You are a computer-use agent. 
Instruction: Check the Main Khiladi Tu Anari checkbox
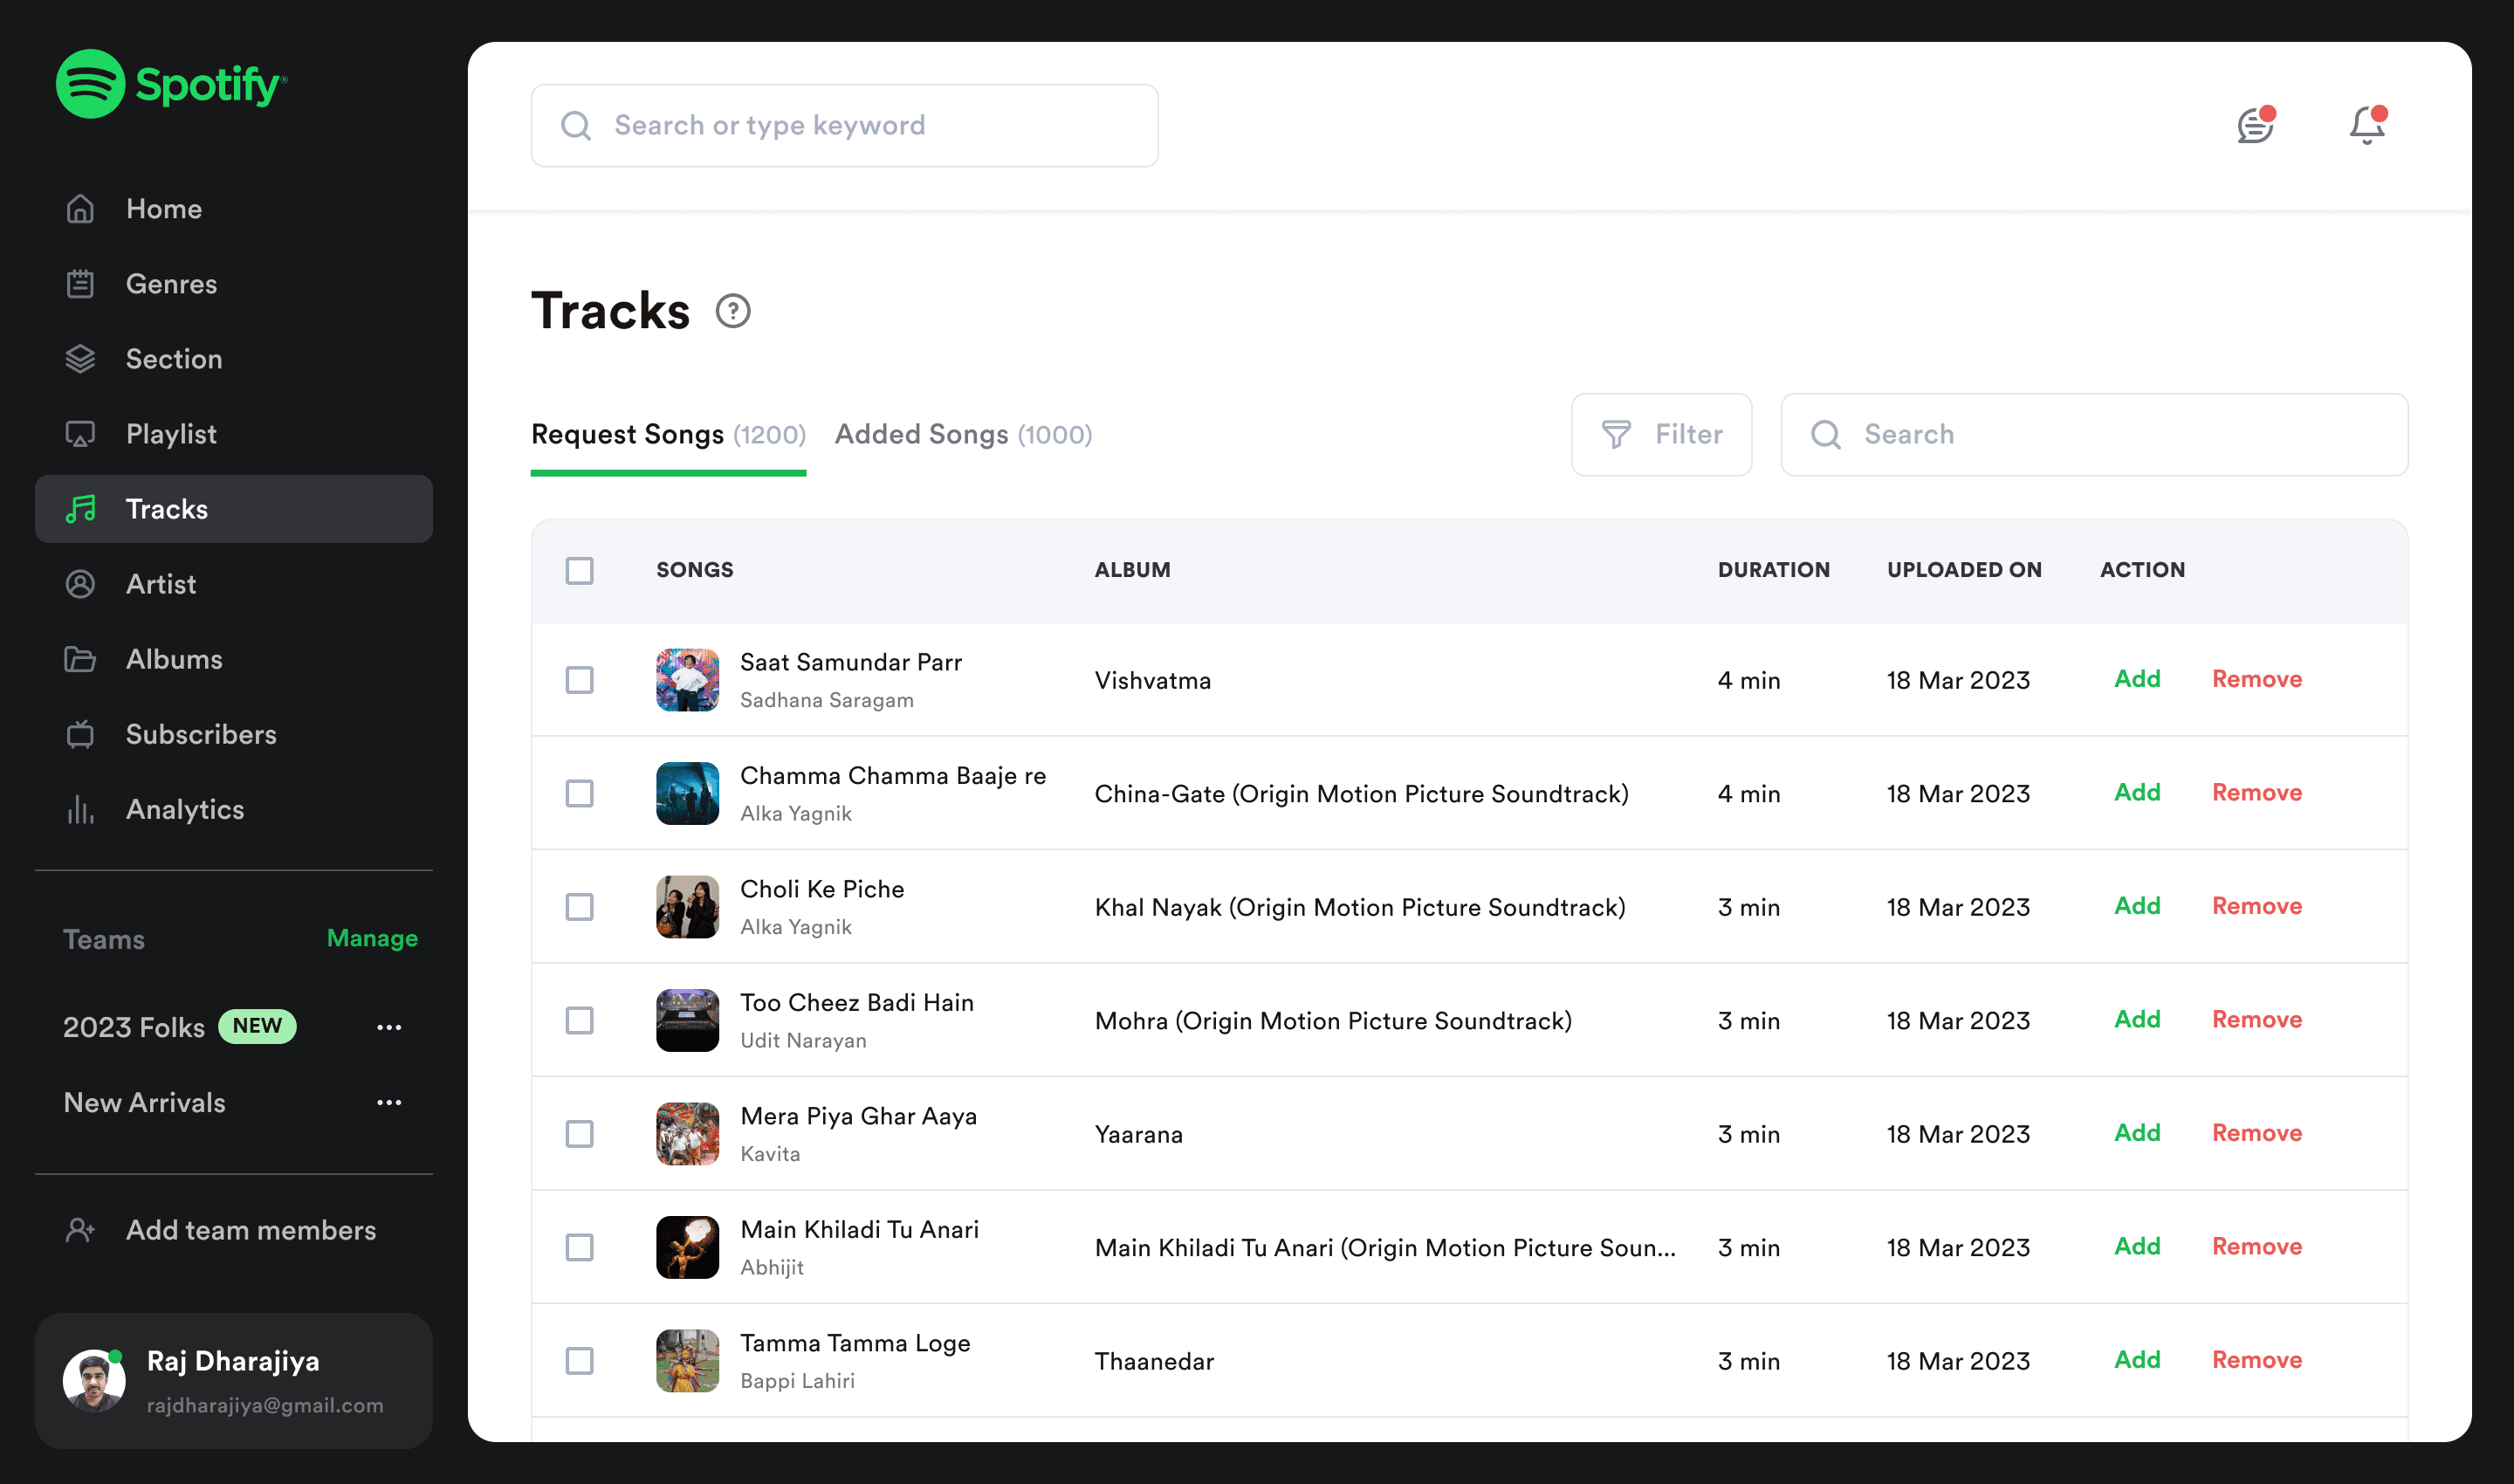[580, 1248]
